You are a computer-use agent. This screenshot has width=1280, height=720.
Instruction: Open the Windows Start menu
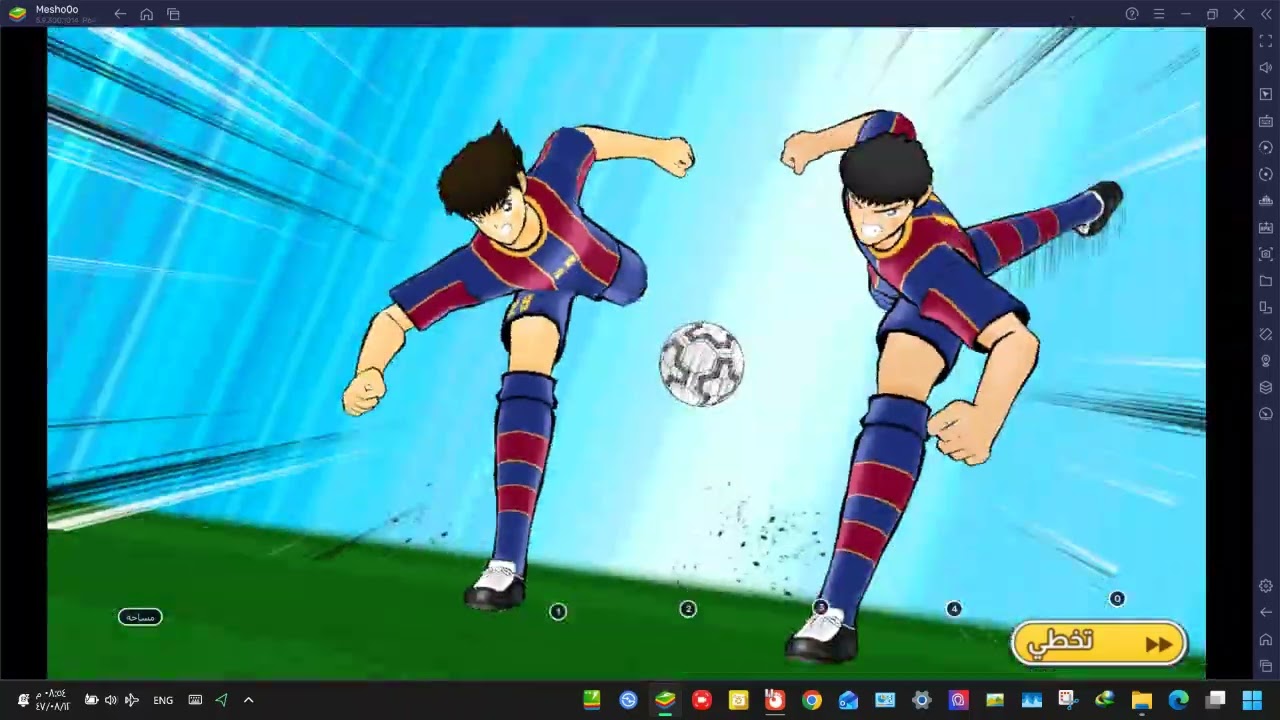click(1252, 700)
